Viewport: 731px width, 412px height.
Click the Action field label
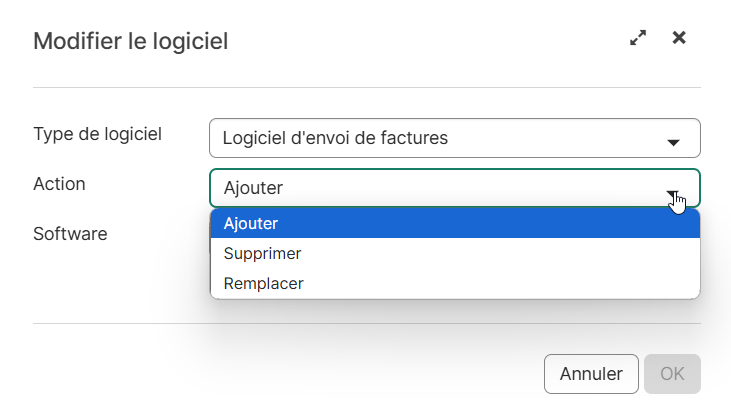pyautogui.click(x=60, y=184)
